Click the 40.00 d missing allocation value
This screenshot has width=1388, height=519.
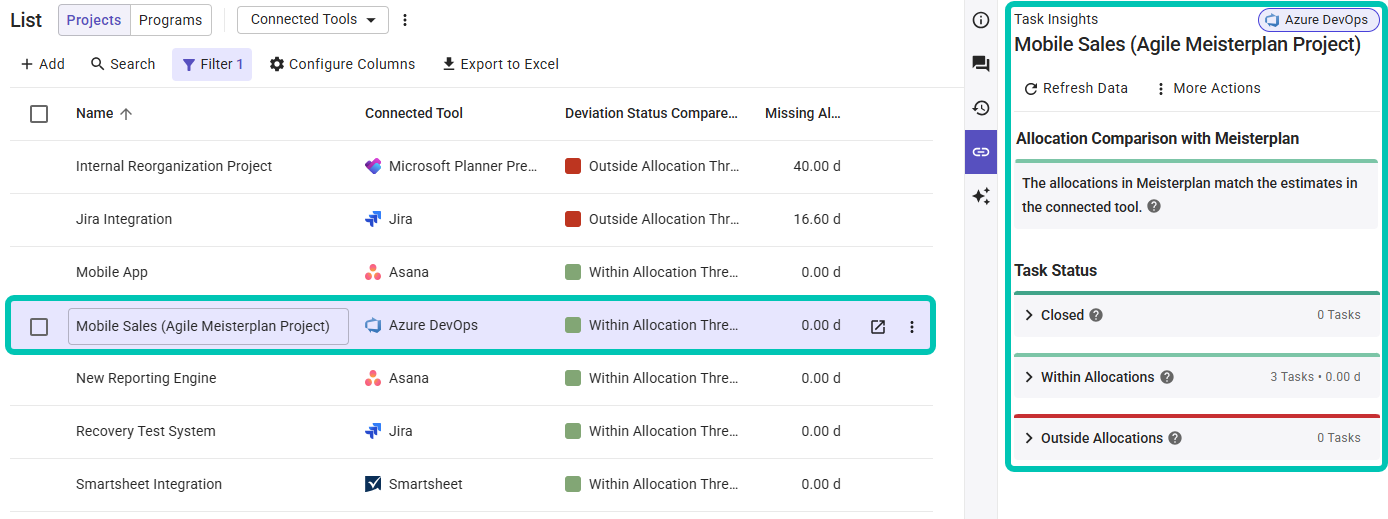click(817, 167)
